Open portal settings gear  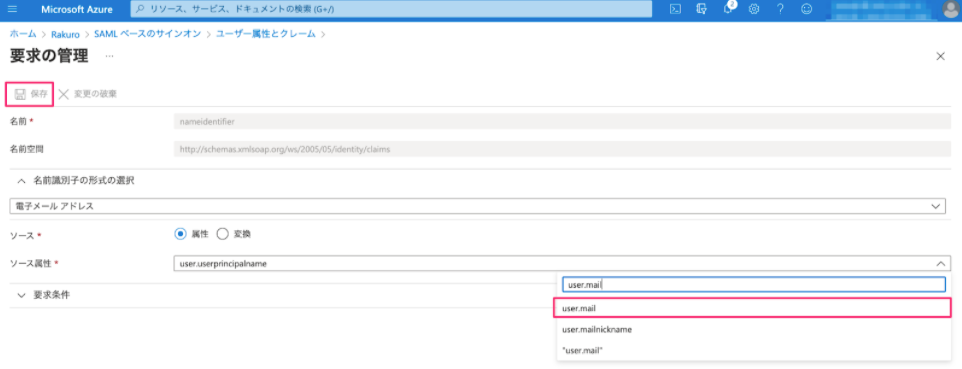(754, 9)
